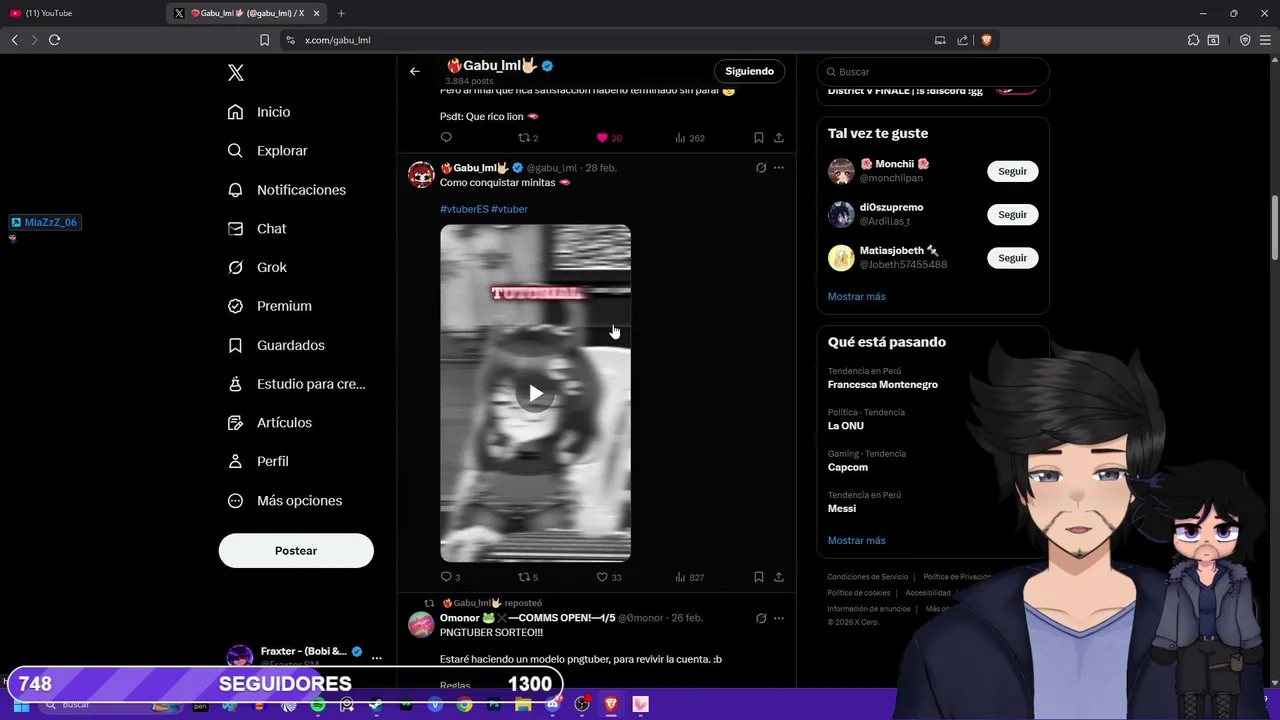This screenshot has width=1280, height=720.
Task: Open more menu on the 28 feb. post
Action: 779,168
